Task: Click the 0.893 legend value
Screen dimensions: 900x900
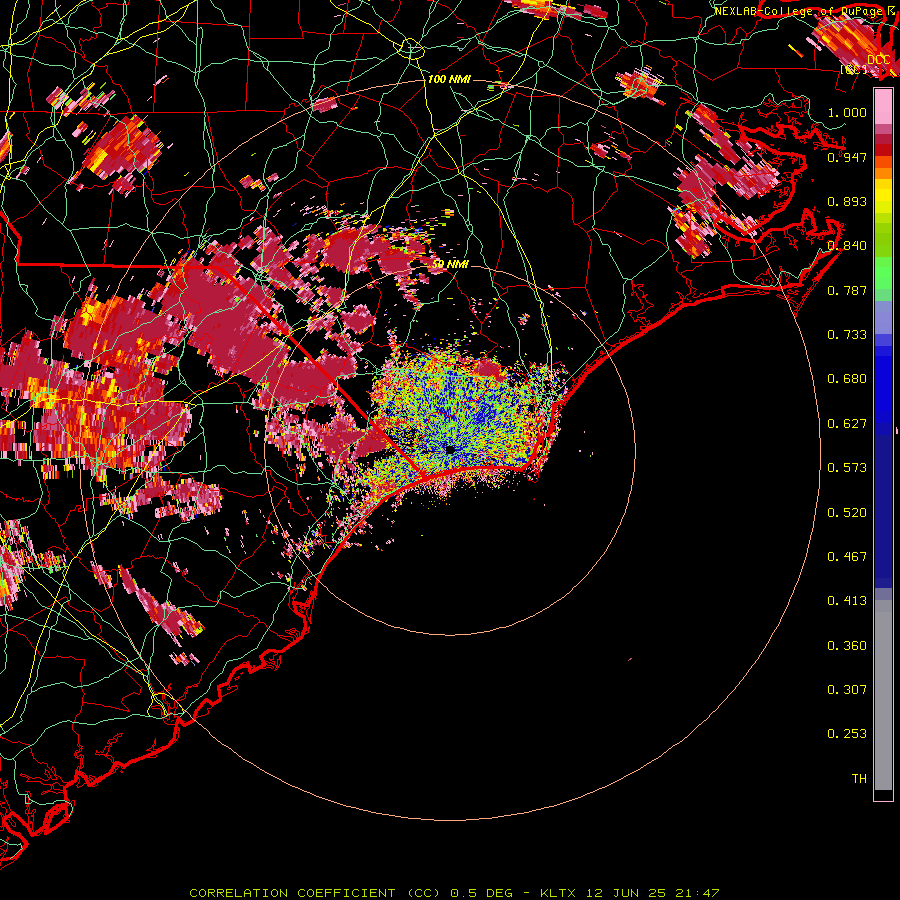Action: (847, 201)
